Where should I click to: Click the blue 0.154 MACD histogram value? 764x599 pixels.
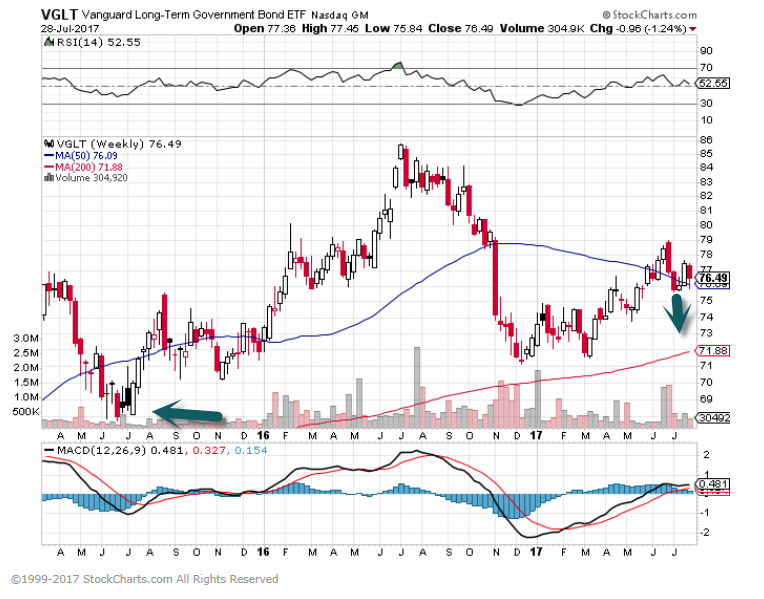(x=251, y=450)
